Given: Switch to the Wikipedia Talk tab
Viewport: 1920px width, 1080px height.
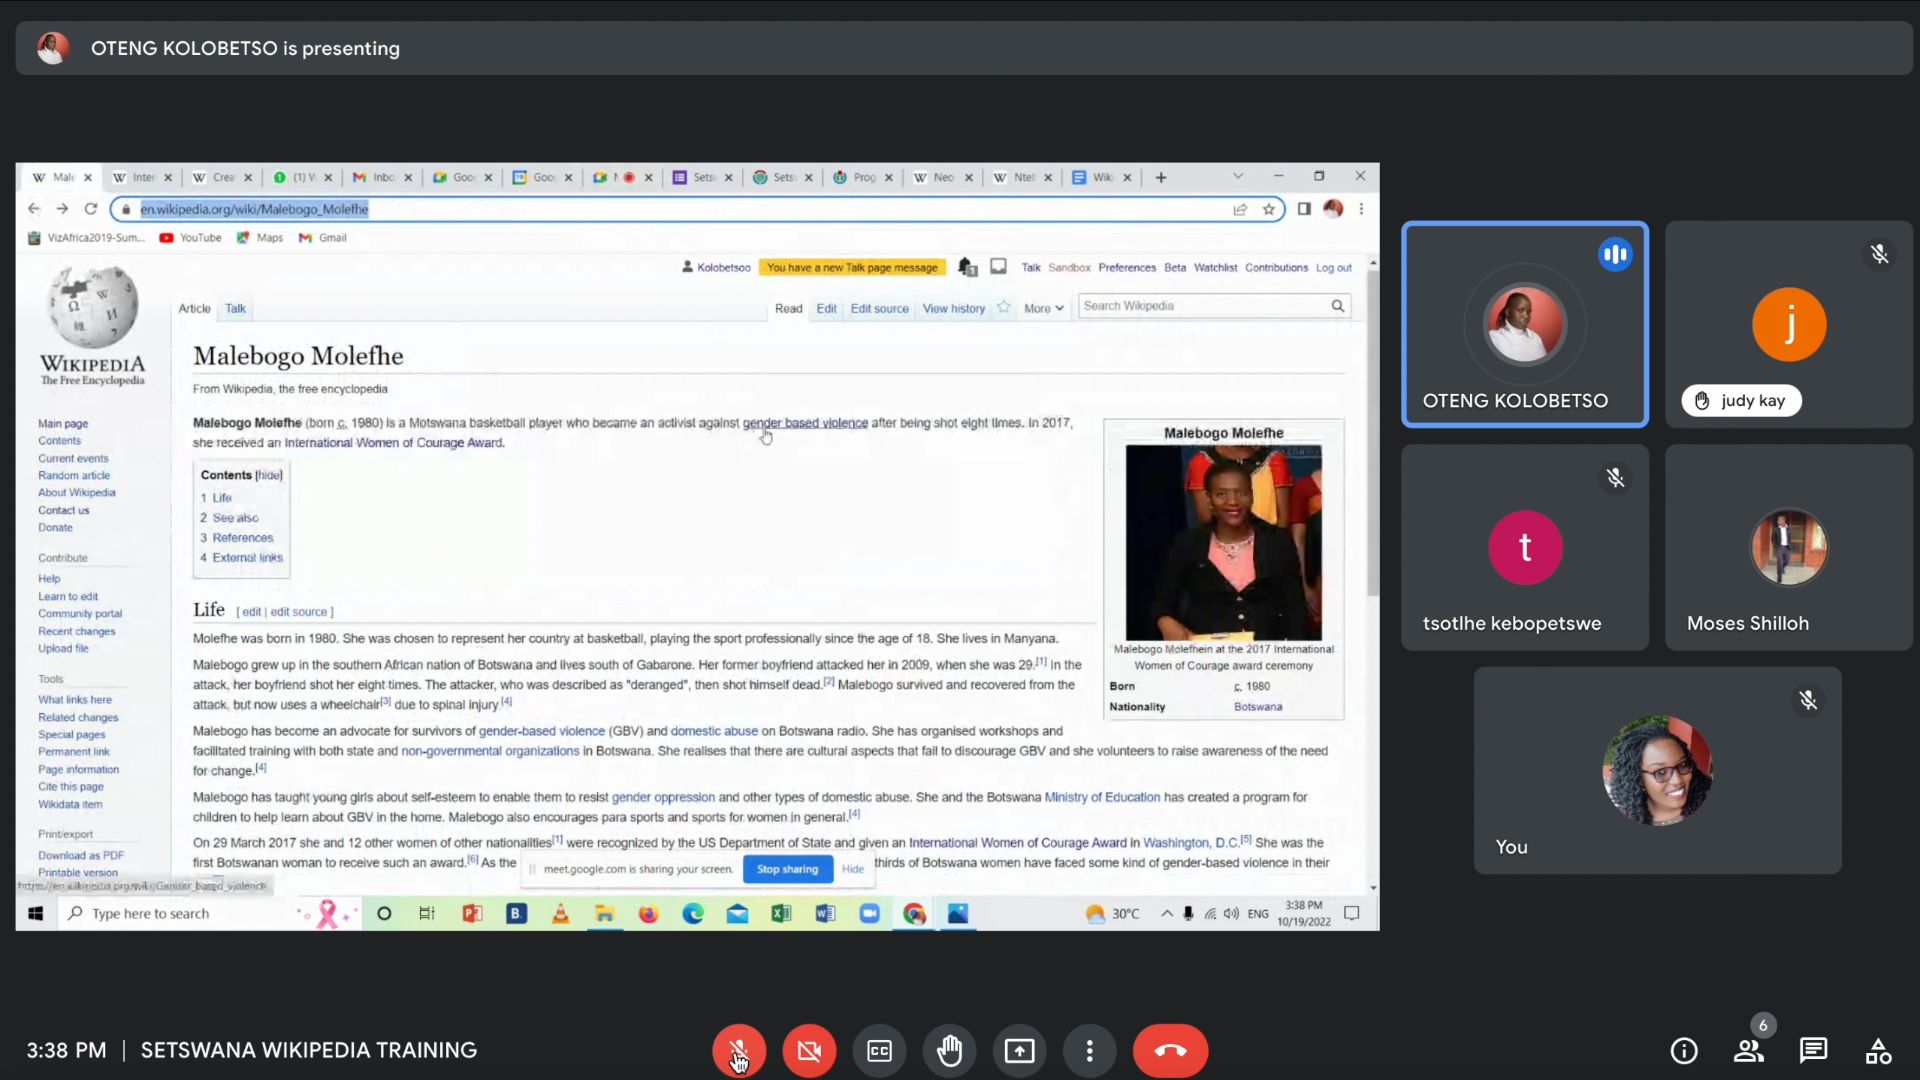Looking at the screenshot, I should coord(235,309).
